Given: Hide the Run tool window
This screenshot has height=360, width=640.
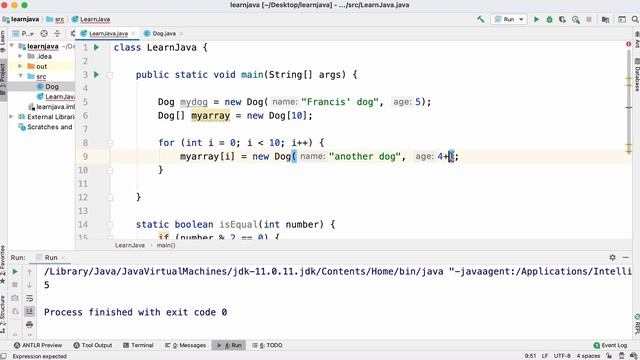Looking at the screenshot, I should point(625,257).
